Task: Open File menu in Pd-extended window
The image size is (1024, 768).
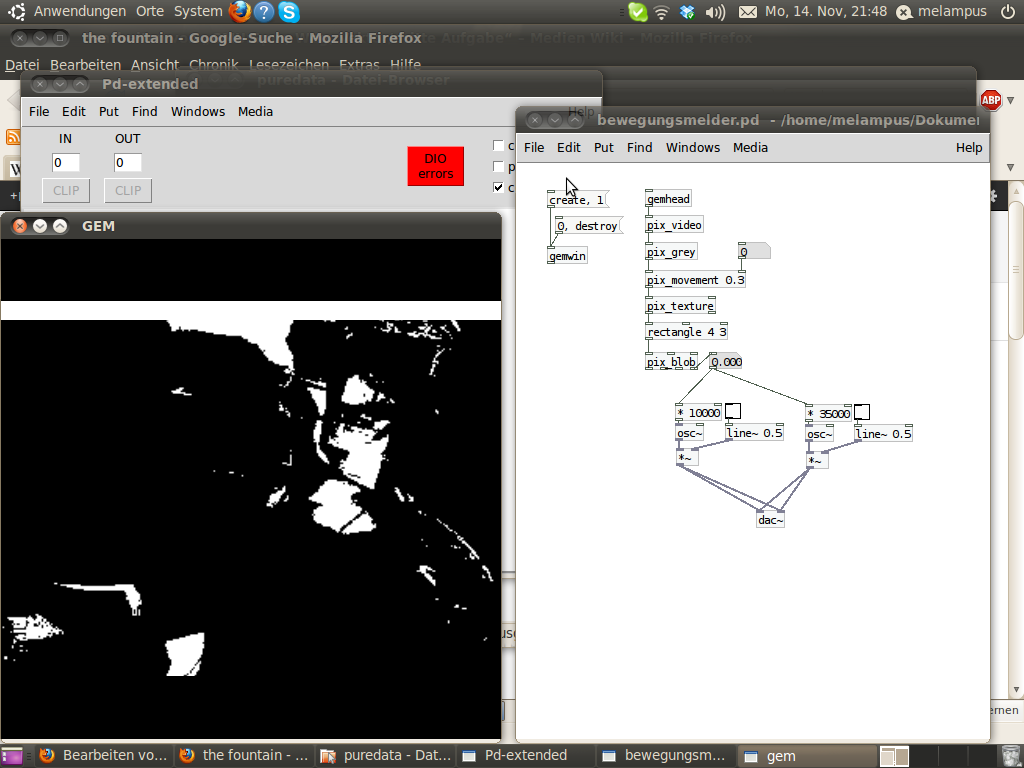Action: [x=39, y=112]
